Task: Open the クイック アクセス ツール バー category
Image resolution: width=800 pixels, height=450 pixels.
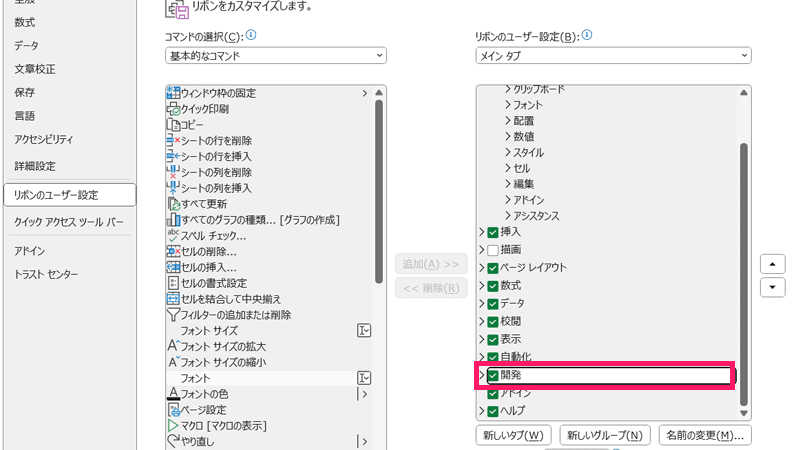Action: click(x=69, y=222)
